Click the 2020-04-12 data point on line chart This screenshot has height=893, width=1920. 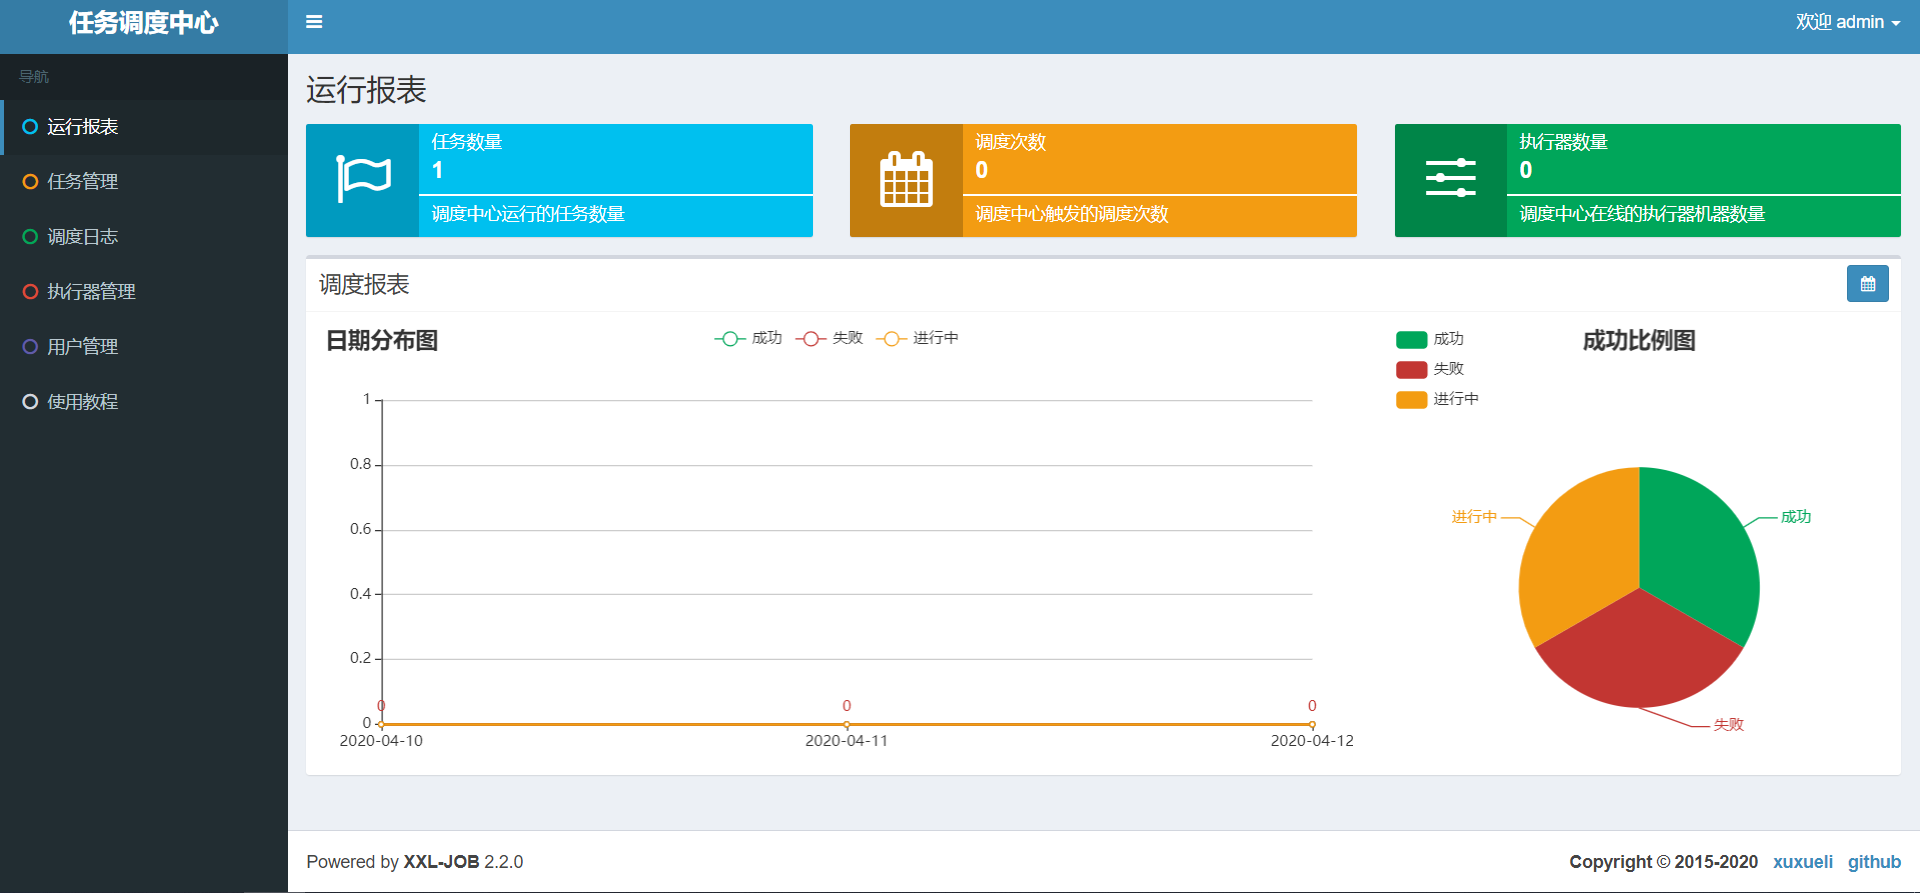pos(1312,724)
